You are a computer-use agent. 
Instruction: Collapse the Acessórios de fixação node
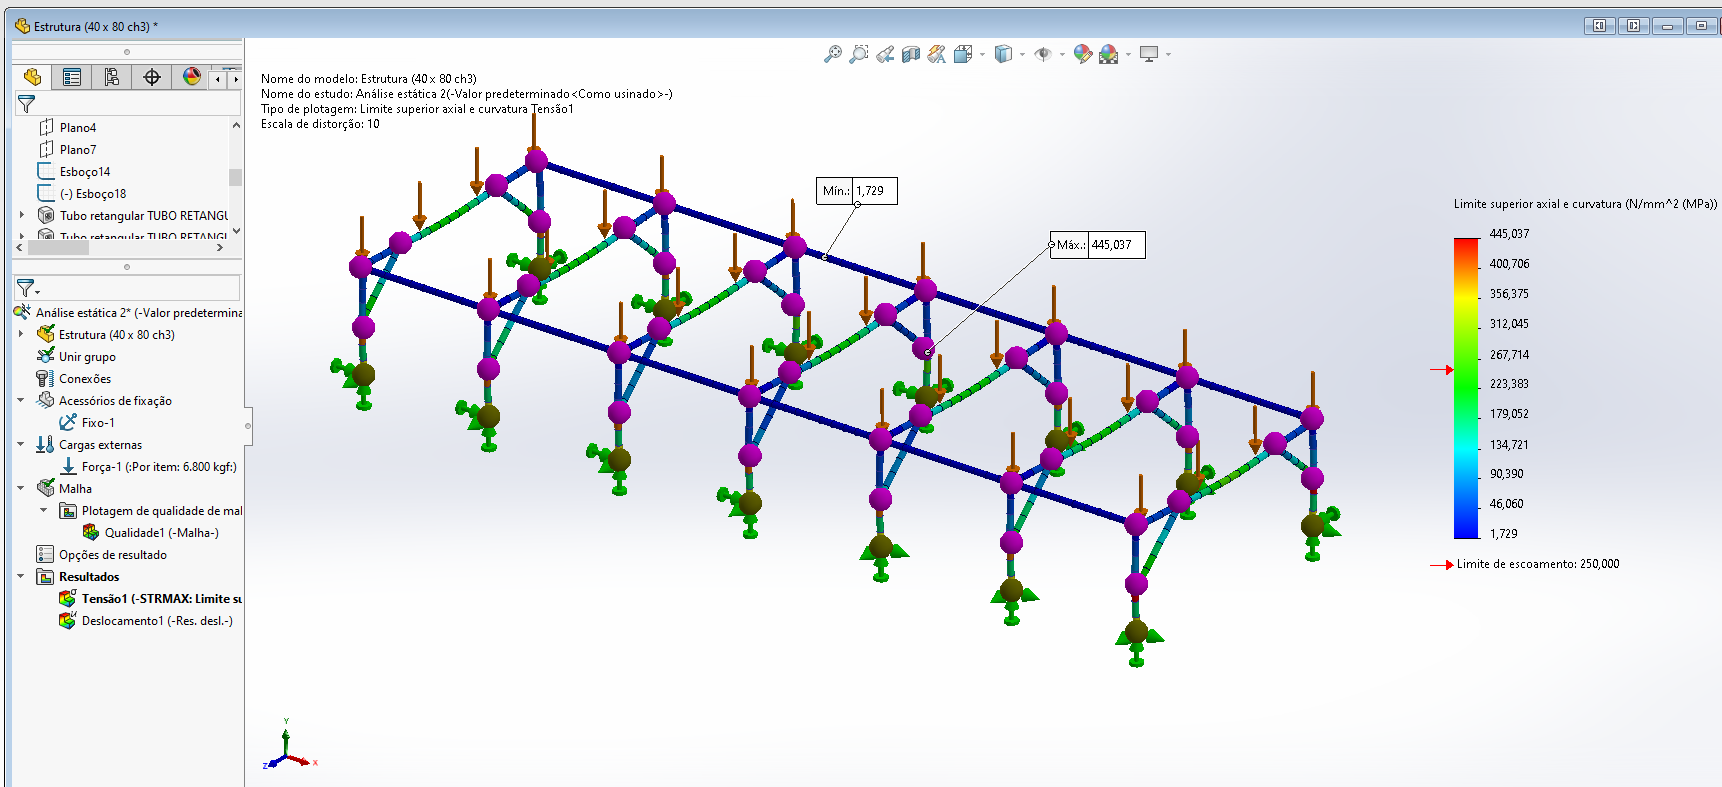pyautogui.click(x=21, y=400)
